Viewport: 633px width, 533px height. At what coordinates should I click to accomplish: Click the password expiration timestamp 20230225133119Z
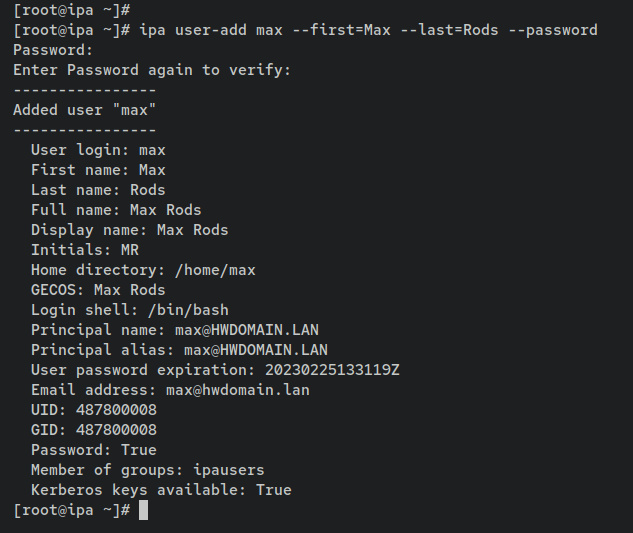pyautogui.click(x=332, y=370)
